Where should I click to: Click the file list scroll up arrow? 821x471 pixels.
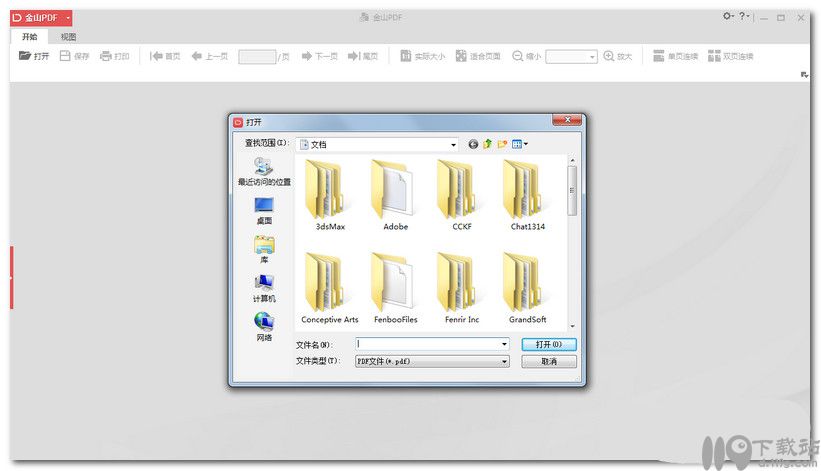coord(572,160)
